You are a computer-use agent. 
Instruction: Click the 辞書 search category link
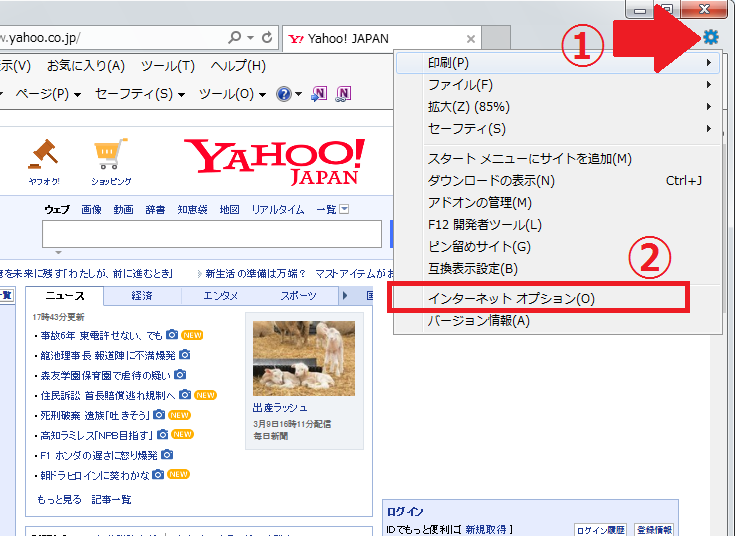click(x=155, y=210)
